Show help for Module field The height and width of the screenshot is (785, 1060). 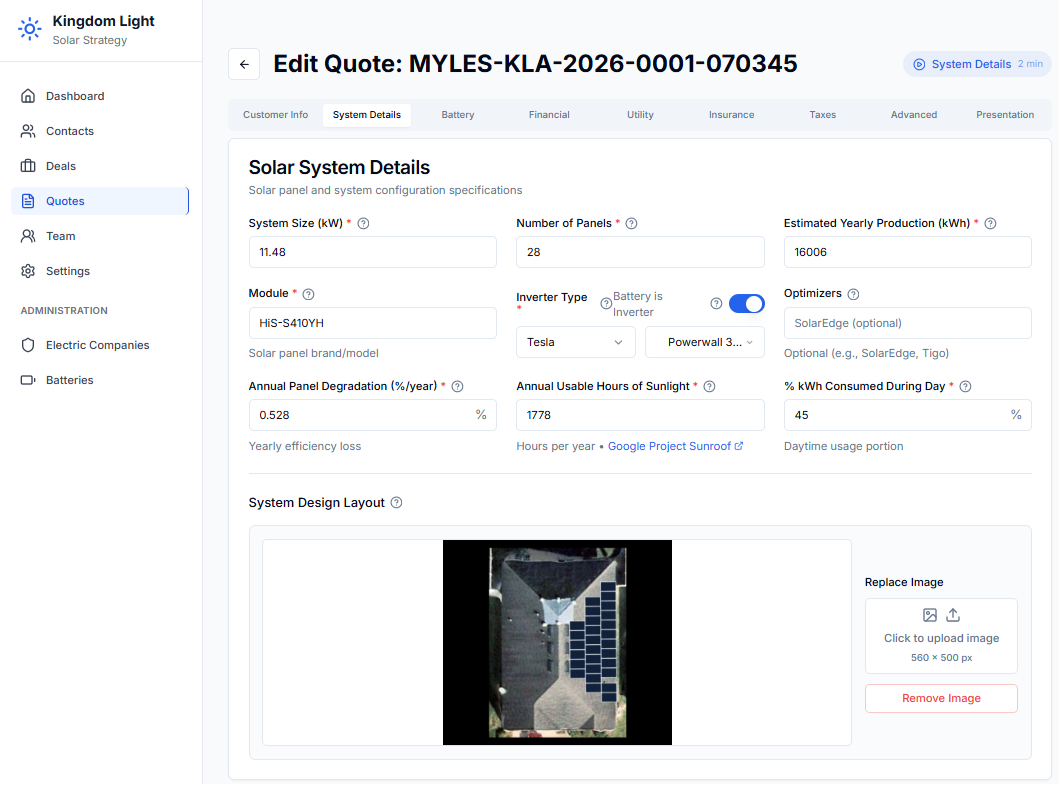tap(308, 294)
